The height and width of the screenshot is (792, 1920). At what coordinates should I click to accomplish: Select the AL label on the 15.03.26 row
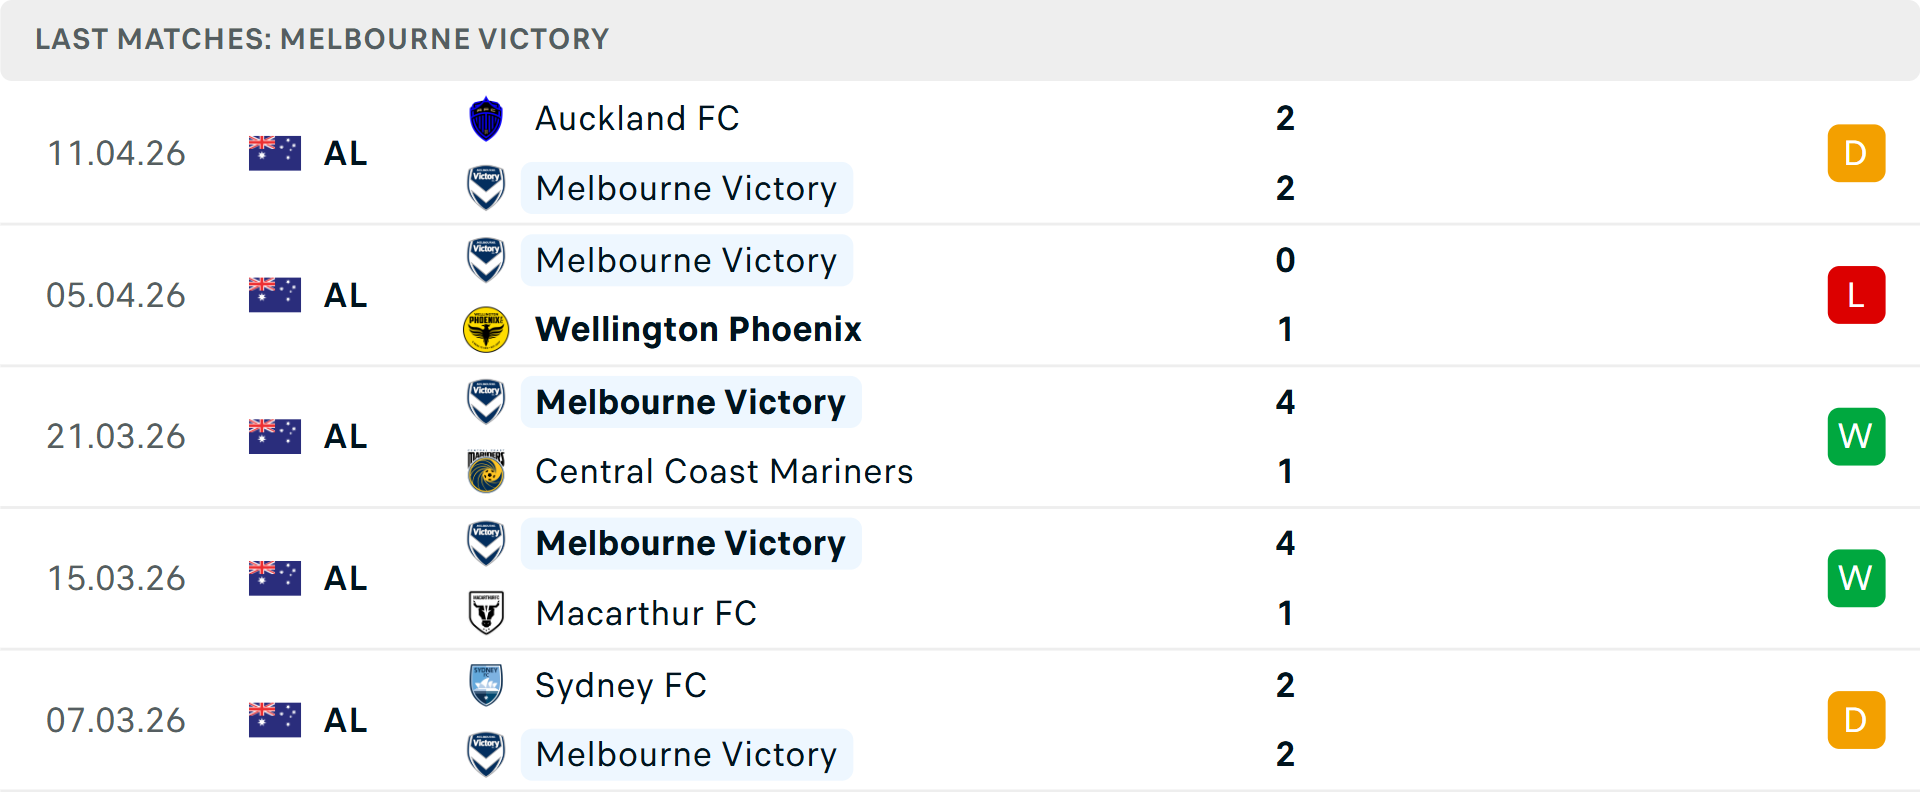click(345, 577)
